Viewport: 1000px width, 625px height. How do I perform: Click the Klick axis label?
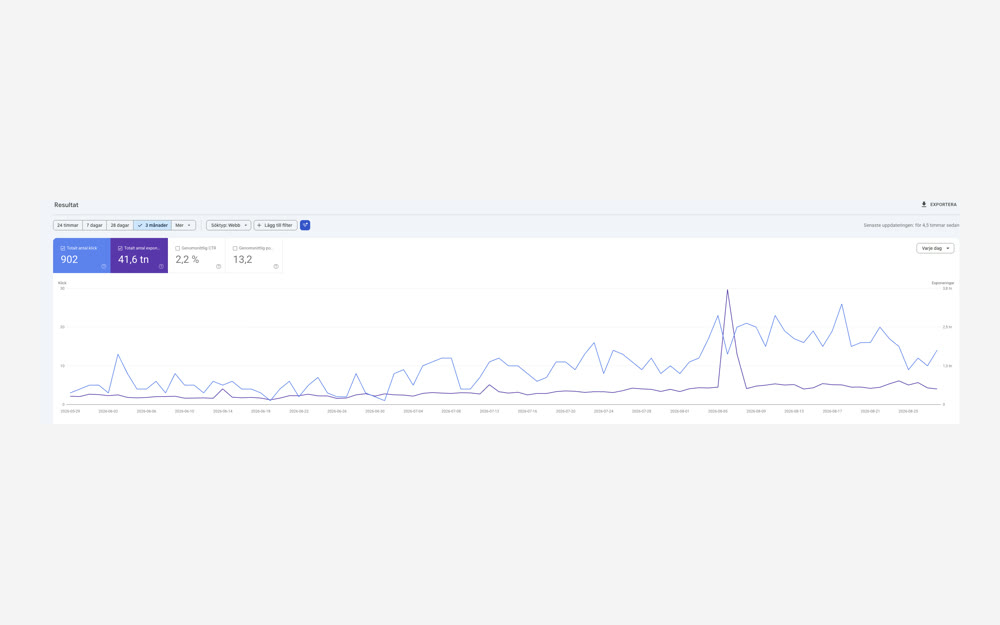pyautogui.click(x=62, y=283)
